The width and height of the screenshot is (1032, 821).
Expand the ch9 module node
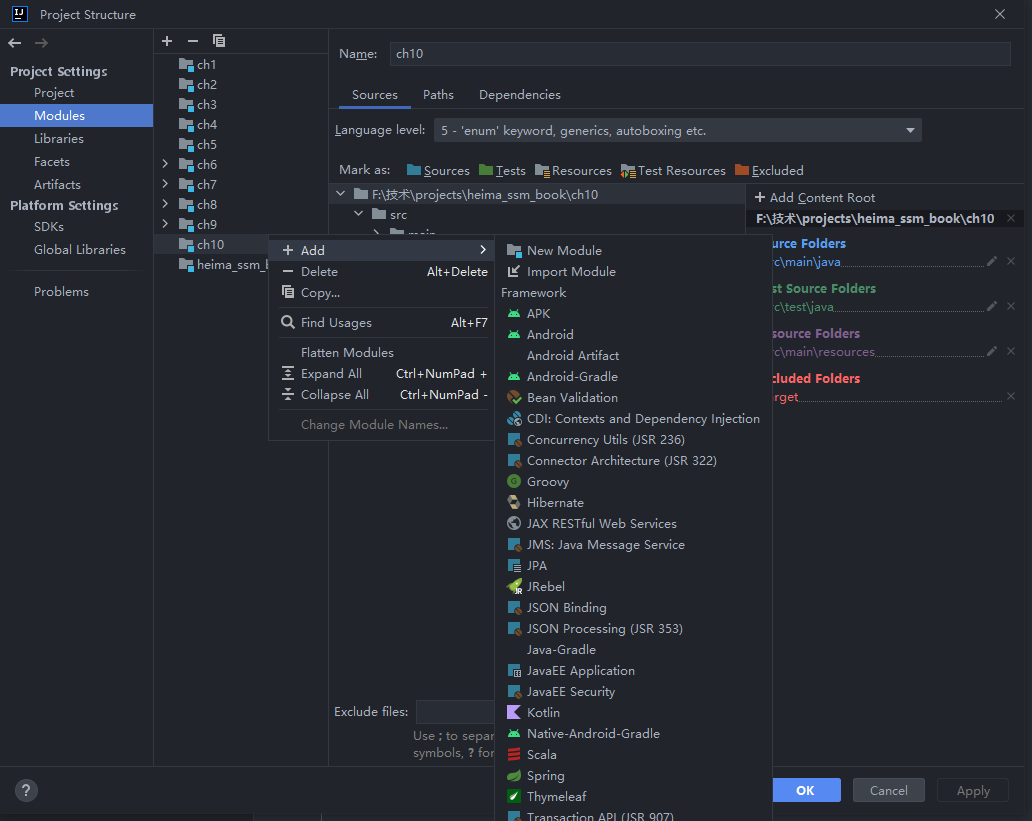165,225
